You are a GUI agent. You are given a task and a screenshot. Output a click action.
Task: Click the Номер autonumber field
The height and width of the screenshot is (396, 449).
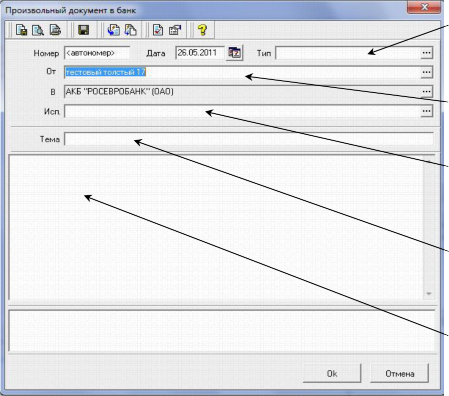[x=97, y=53]
